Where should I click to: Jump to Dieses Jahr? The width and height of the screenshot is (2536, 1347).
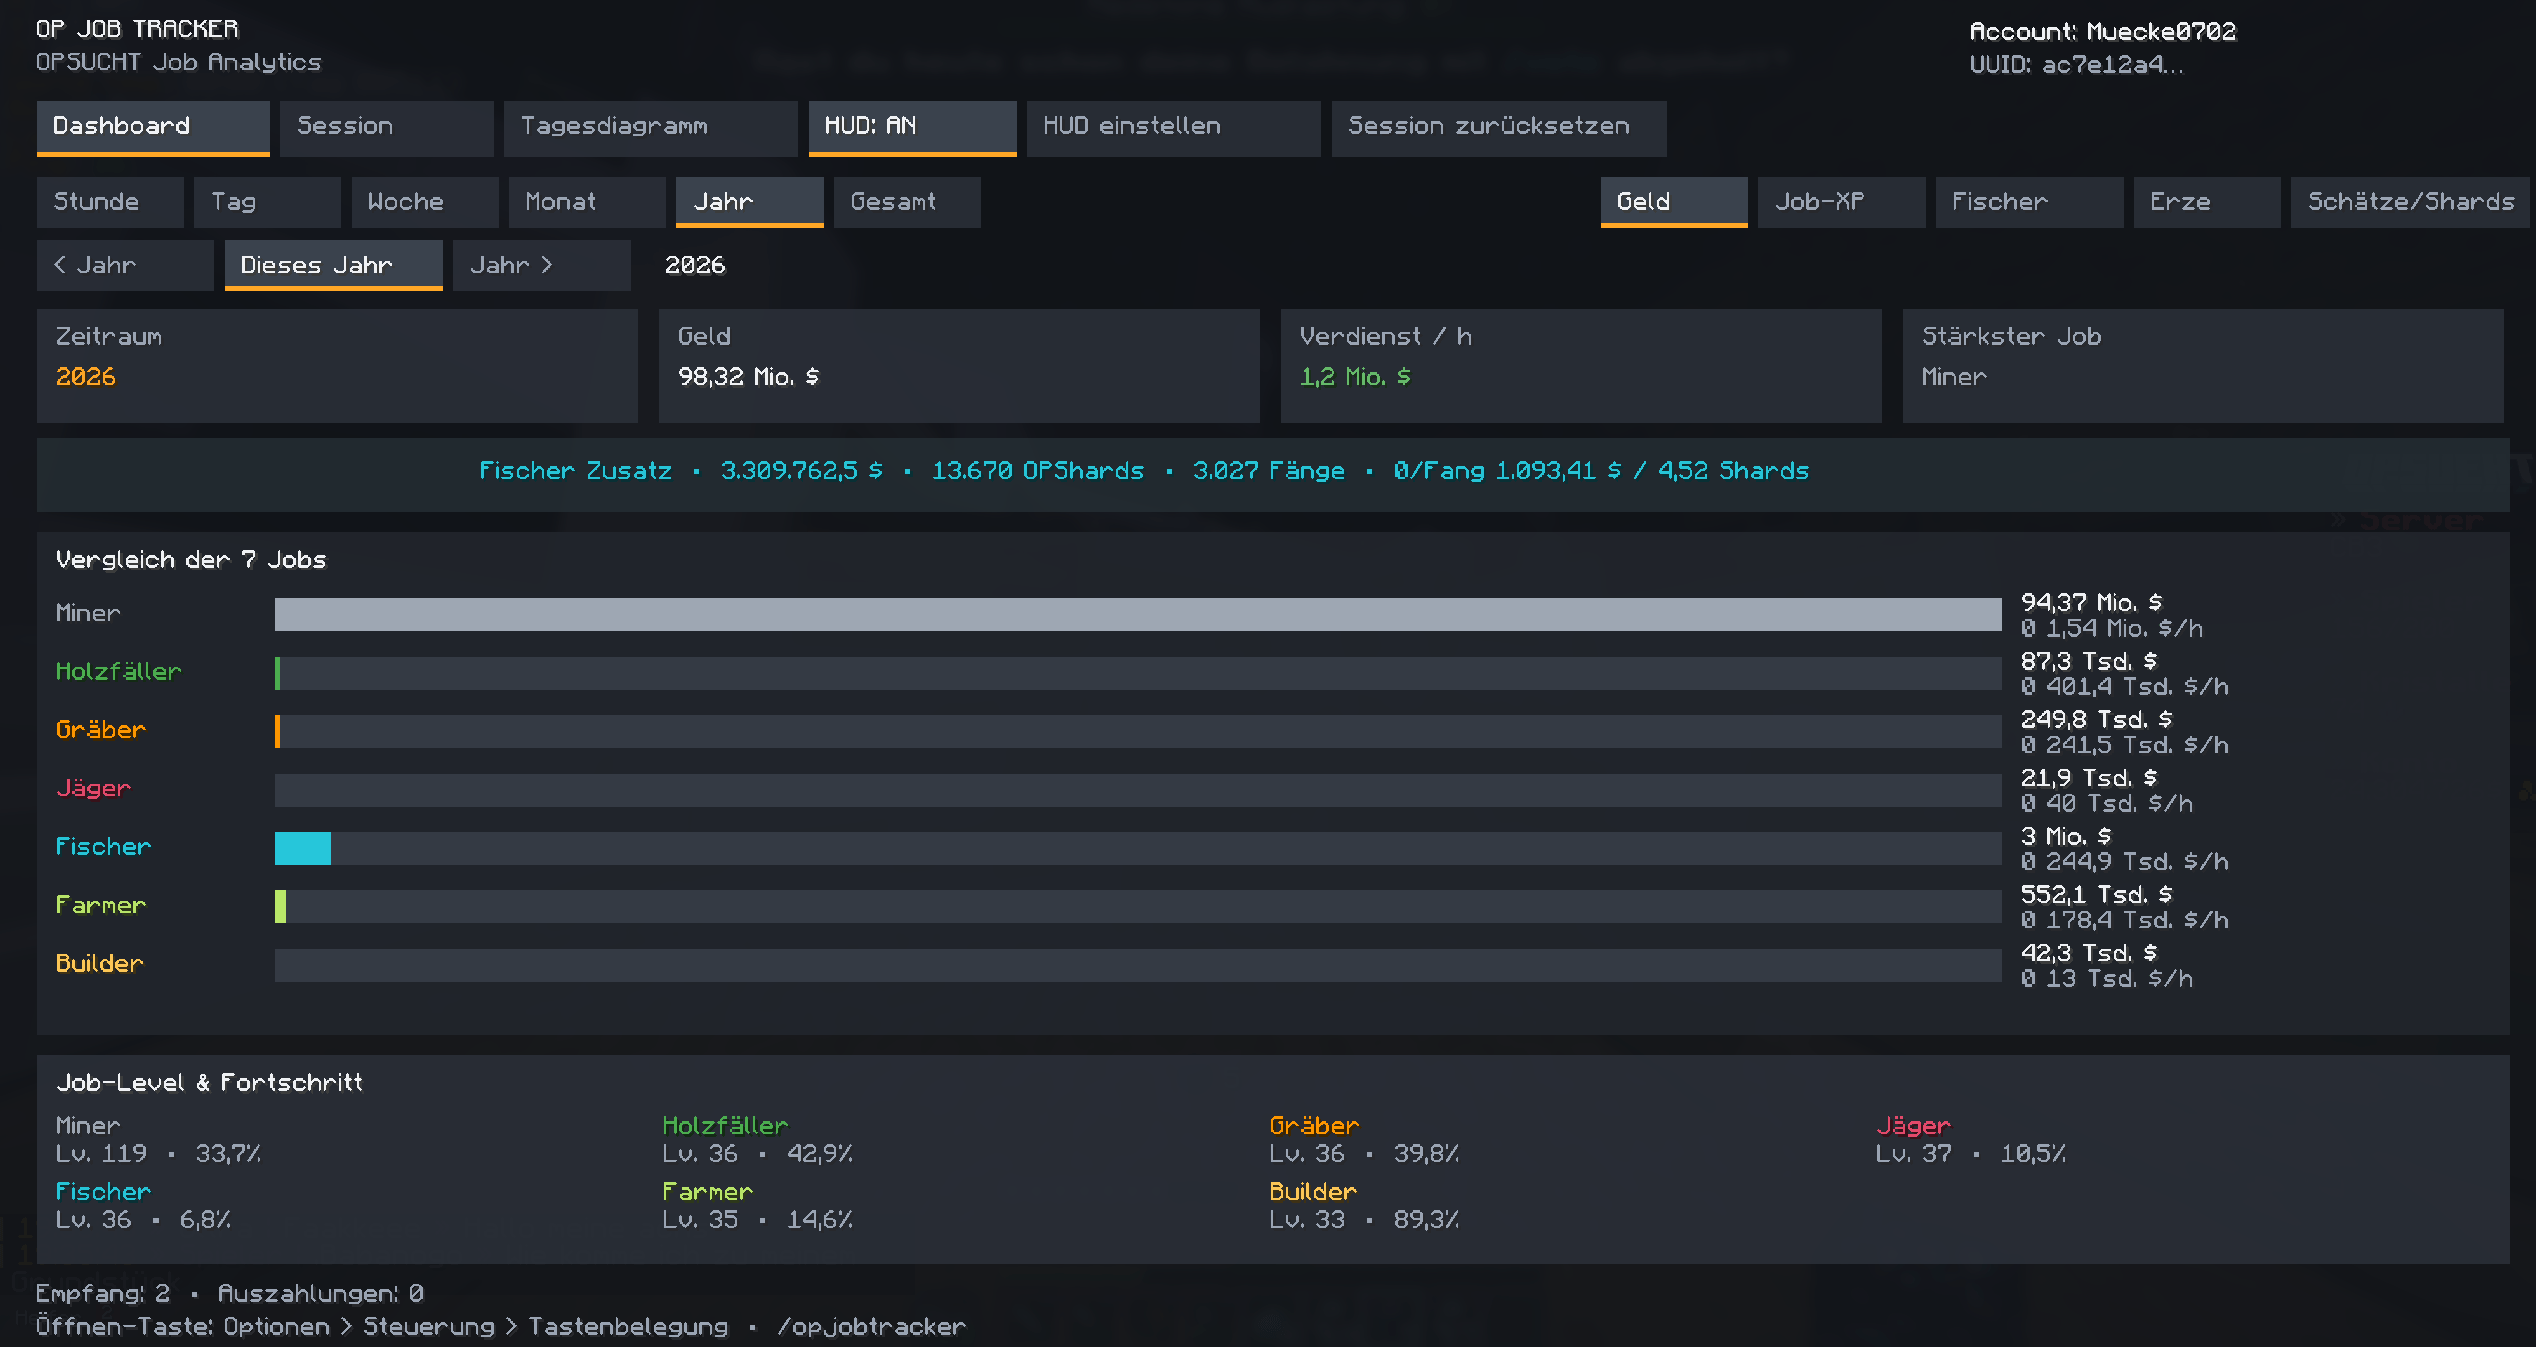[334, 265]
